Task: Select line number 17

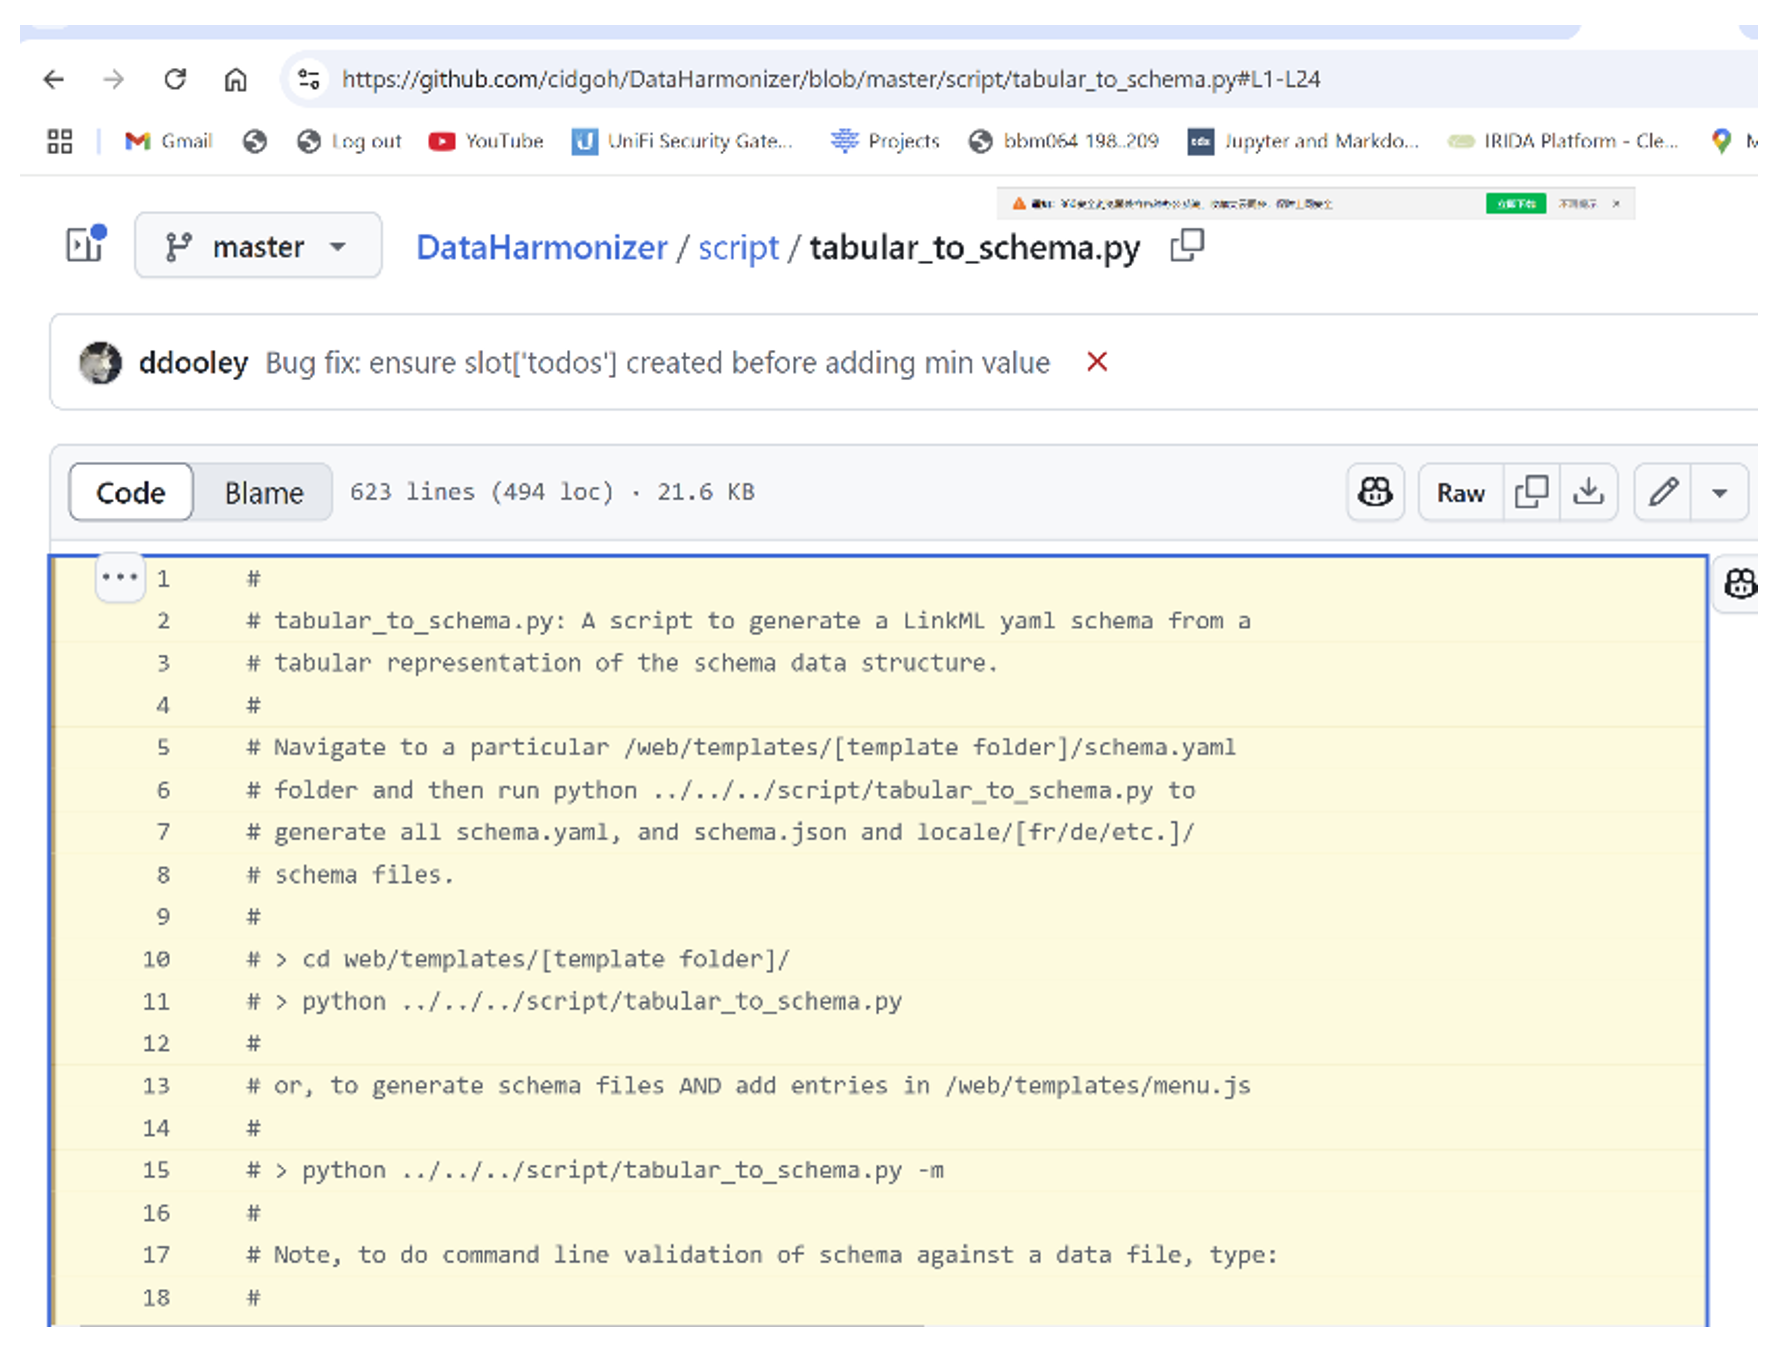Action: pos(156,1254)
